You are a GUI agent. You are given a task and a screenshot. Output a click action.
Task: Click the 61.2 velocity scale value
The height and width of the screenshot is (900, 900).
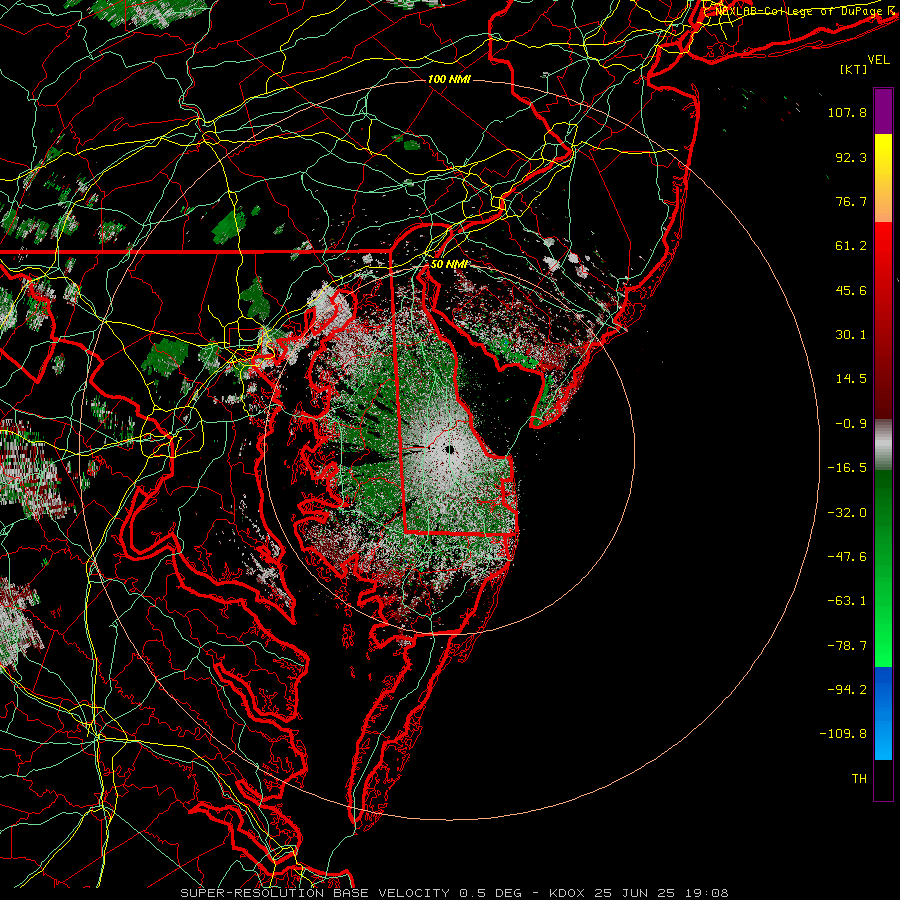point(851,246)
